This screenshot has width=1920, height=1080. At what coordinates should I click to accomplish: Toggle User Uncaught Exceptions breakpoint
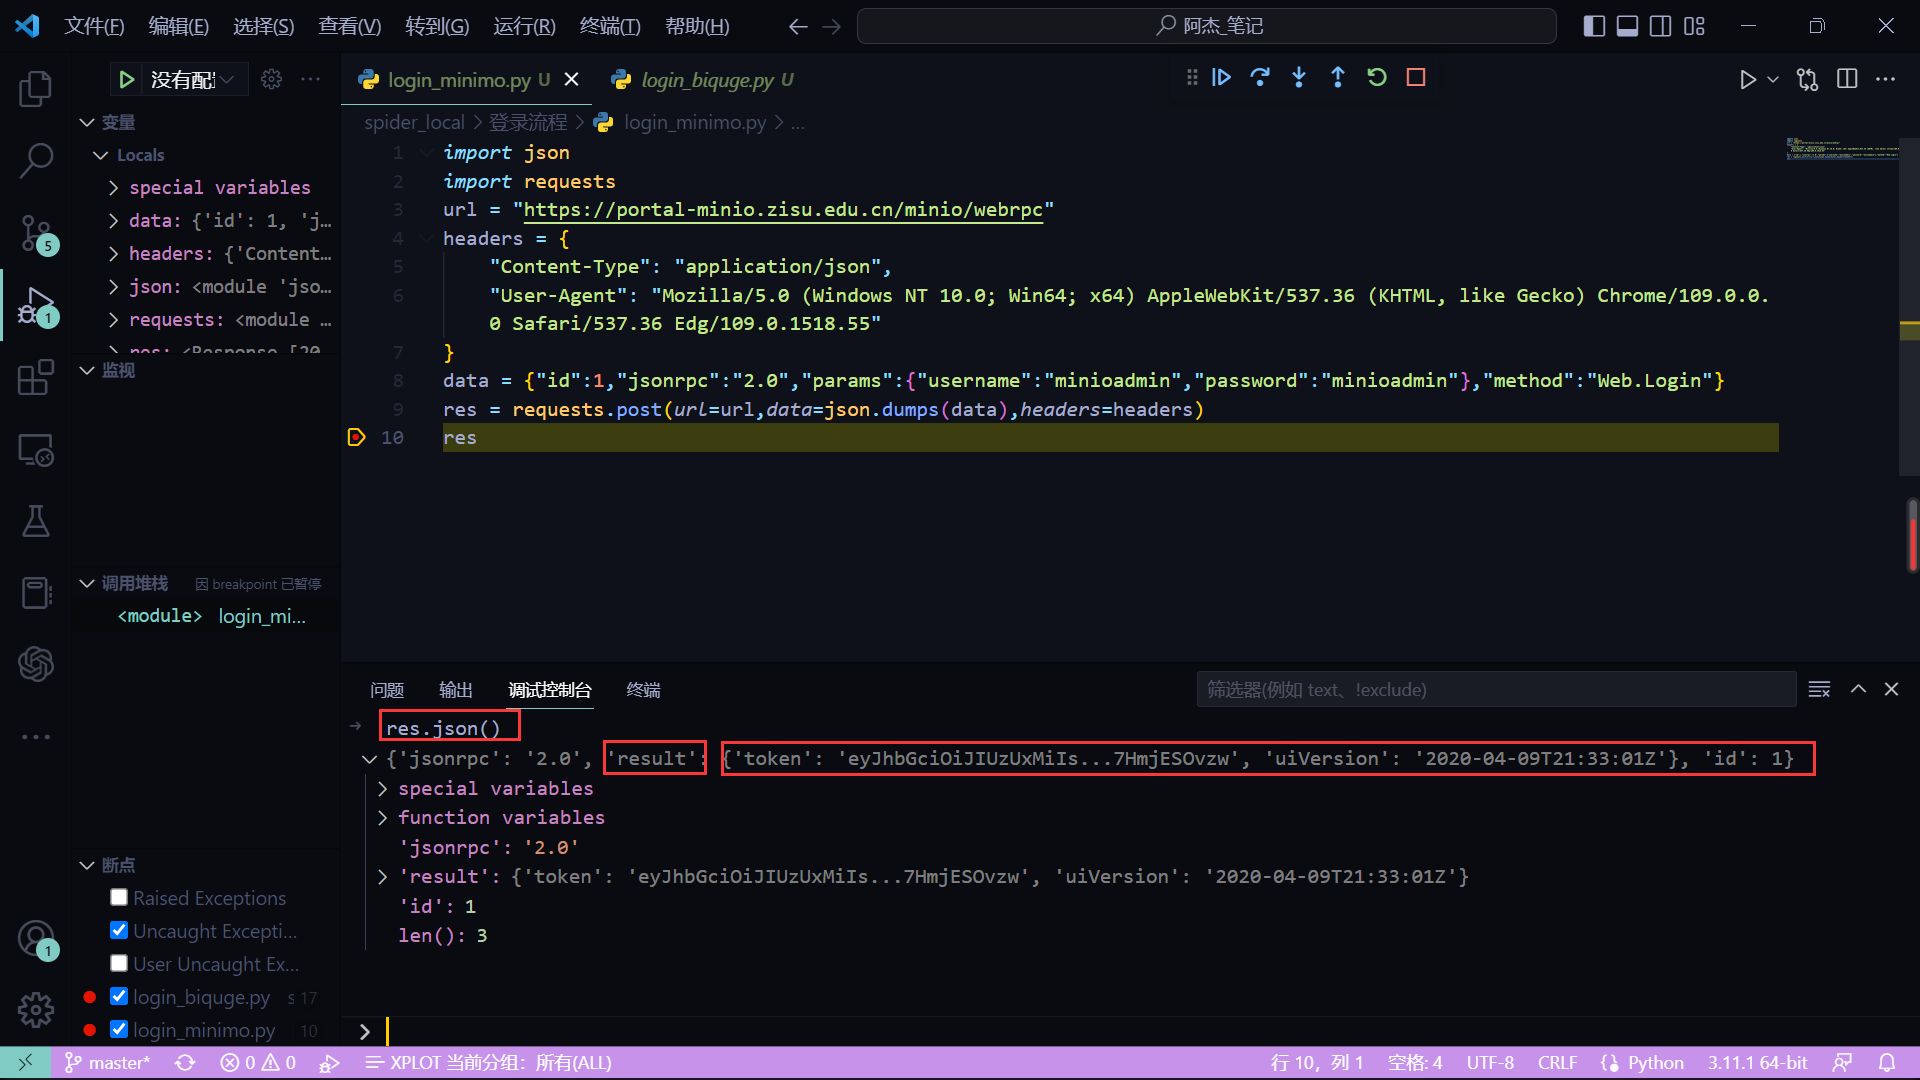119,964
